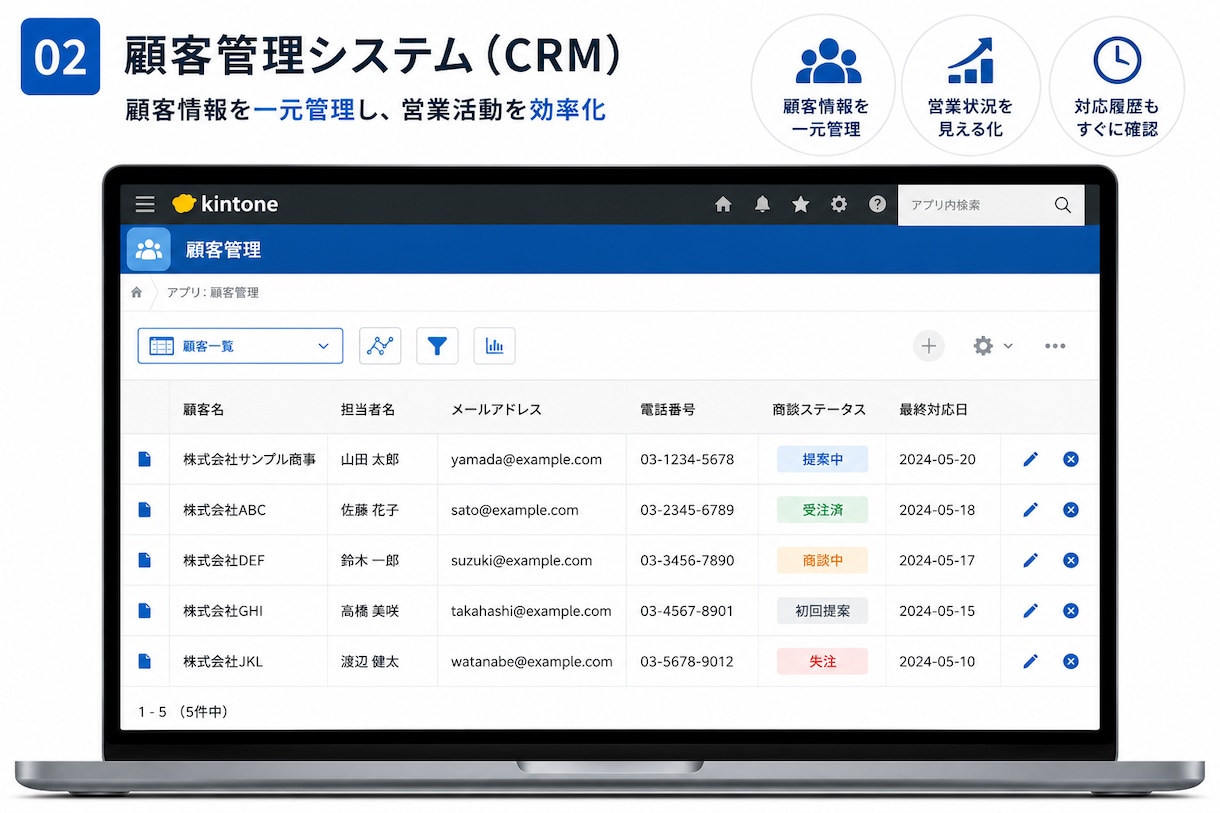Open the hamburger menu beside kintone logo

(145, 204)
